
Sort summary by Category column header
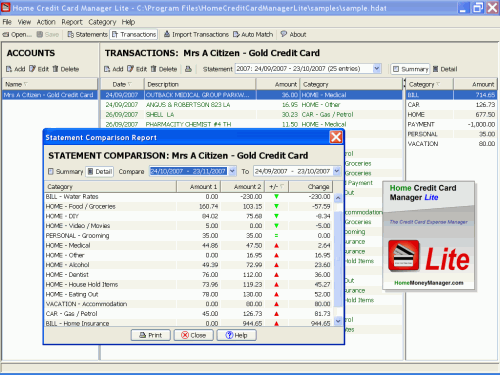point(429,84)
